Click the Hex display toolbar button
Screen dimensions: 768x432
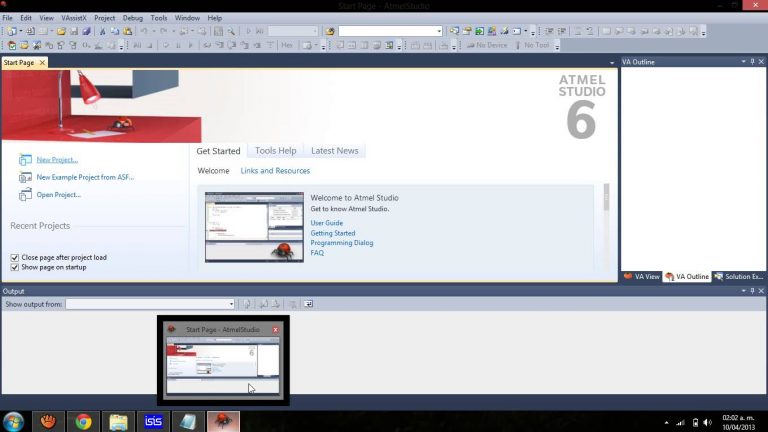tap(287, 45)
